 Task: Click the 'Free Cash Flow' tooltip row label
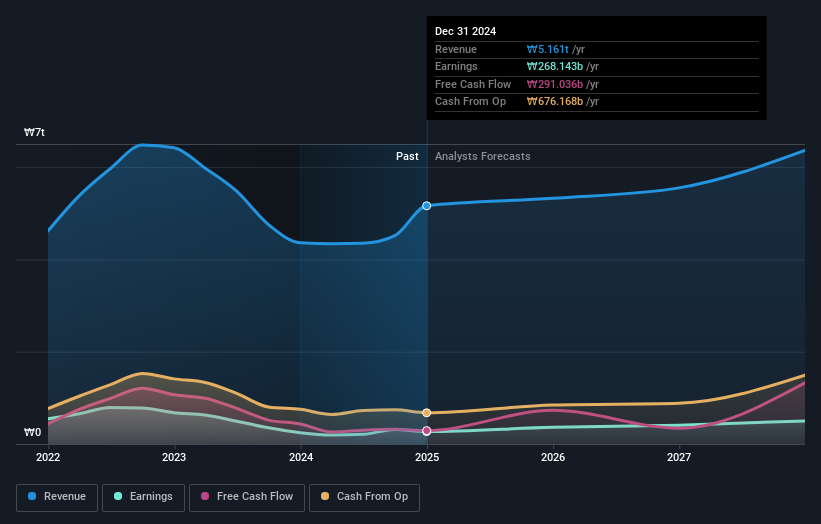coord(473,84)
